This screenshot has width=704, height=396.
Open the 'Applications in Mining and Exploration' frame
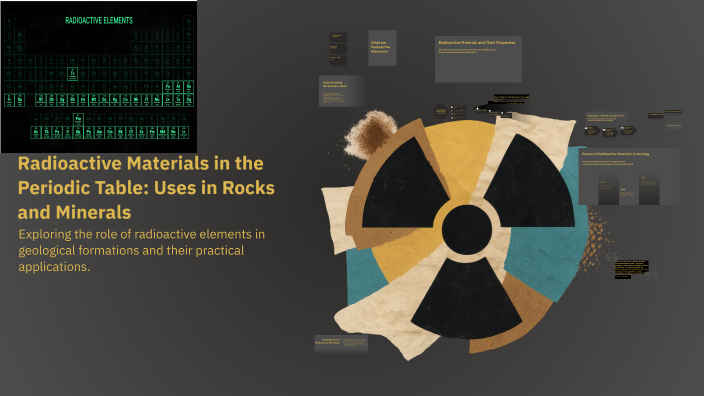pos(606,118)
